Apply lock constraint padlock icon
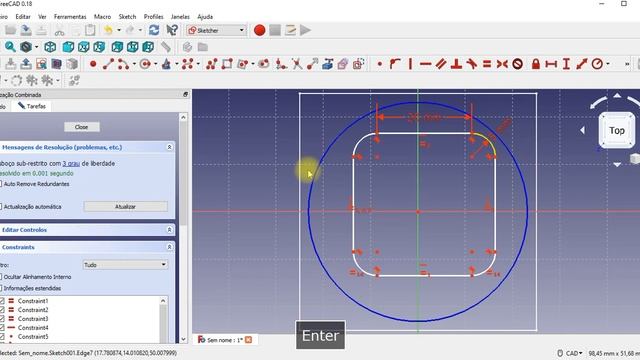This screenshot has height=360, width=640. [536, 64]
